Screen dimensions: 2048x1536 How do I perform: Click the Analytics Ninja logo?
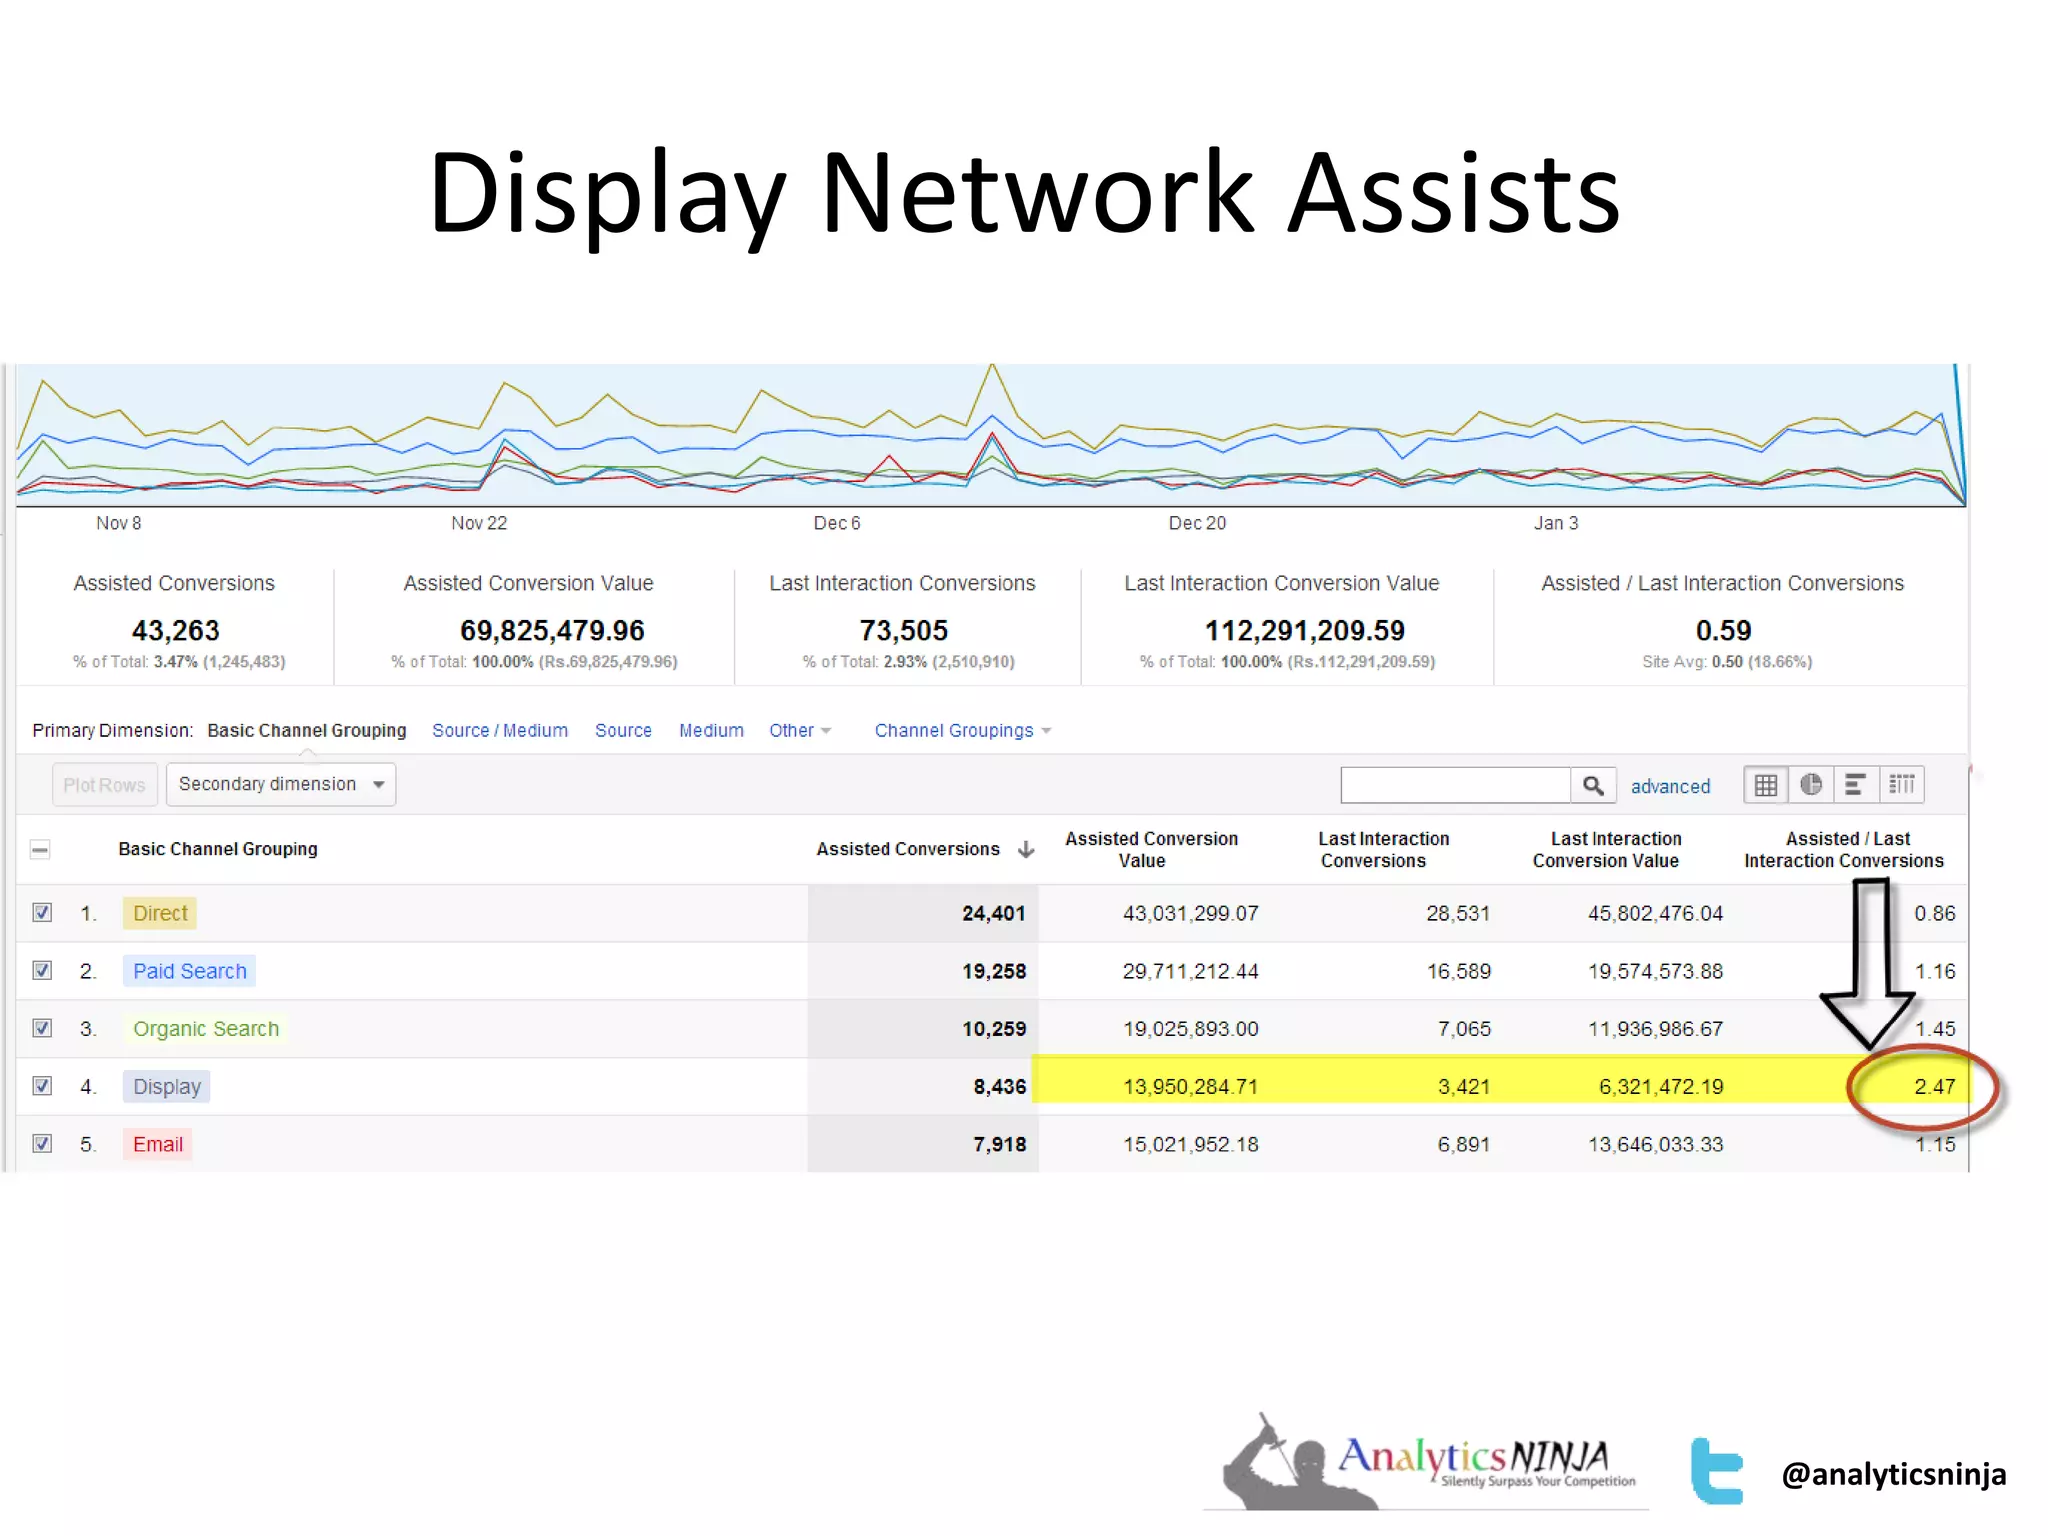pyautogui.click(x=1428, y=1462)
